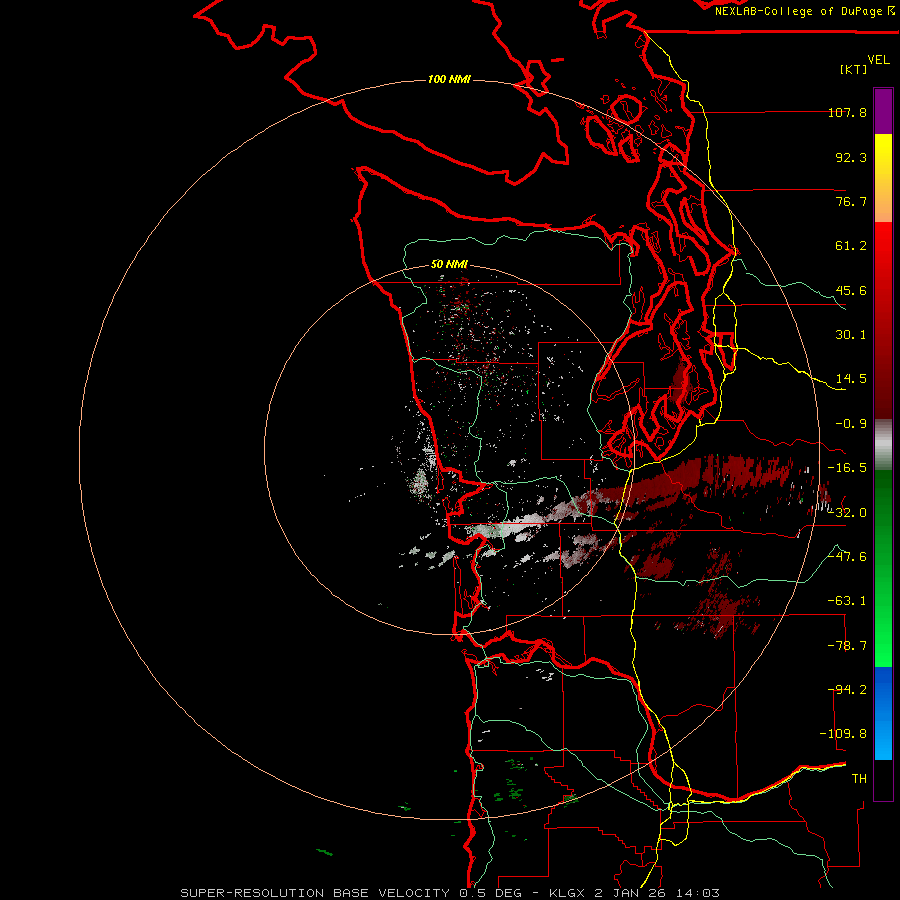Click the 61.2 velocity scale value

pos(851,246)
